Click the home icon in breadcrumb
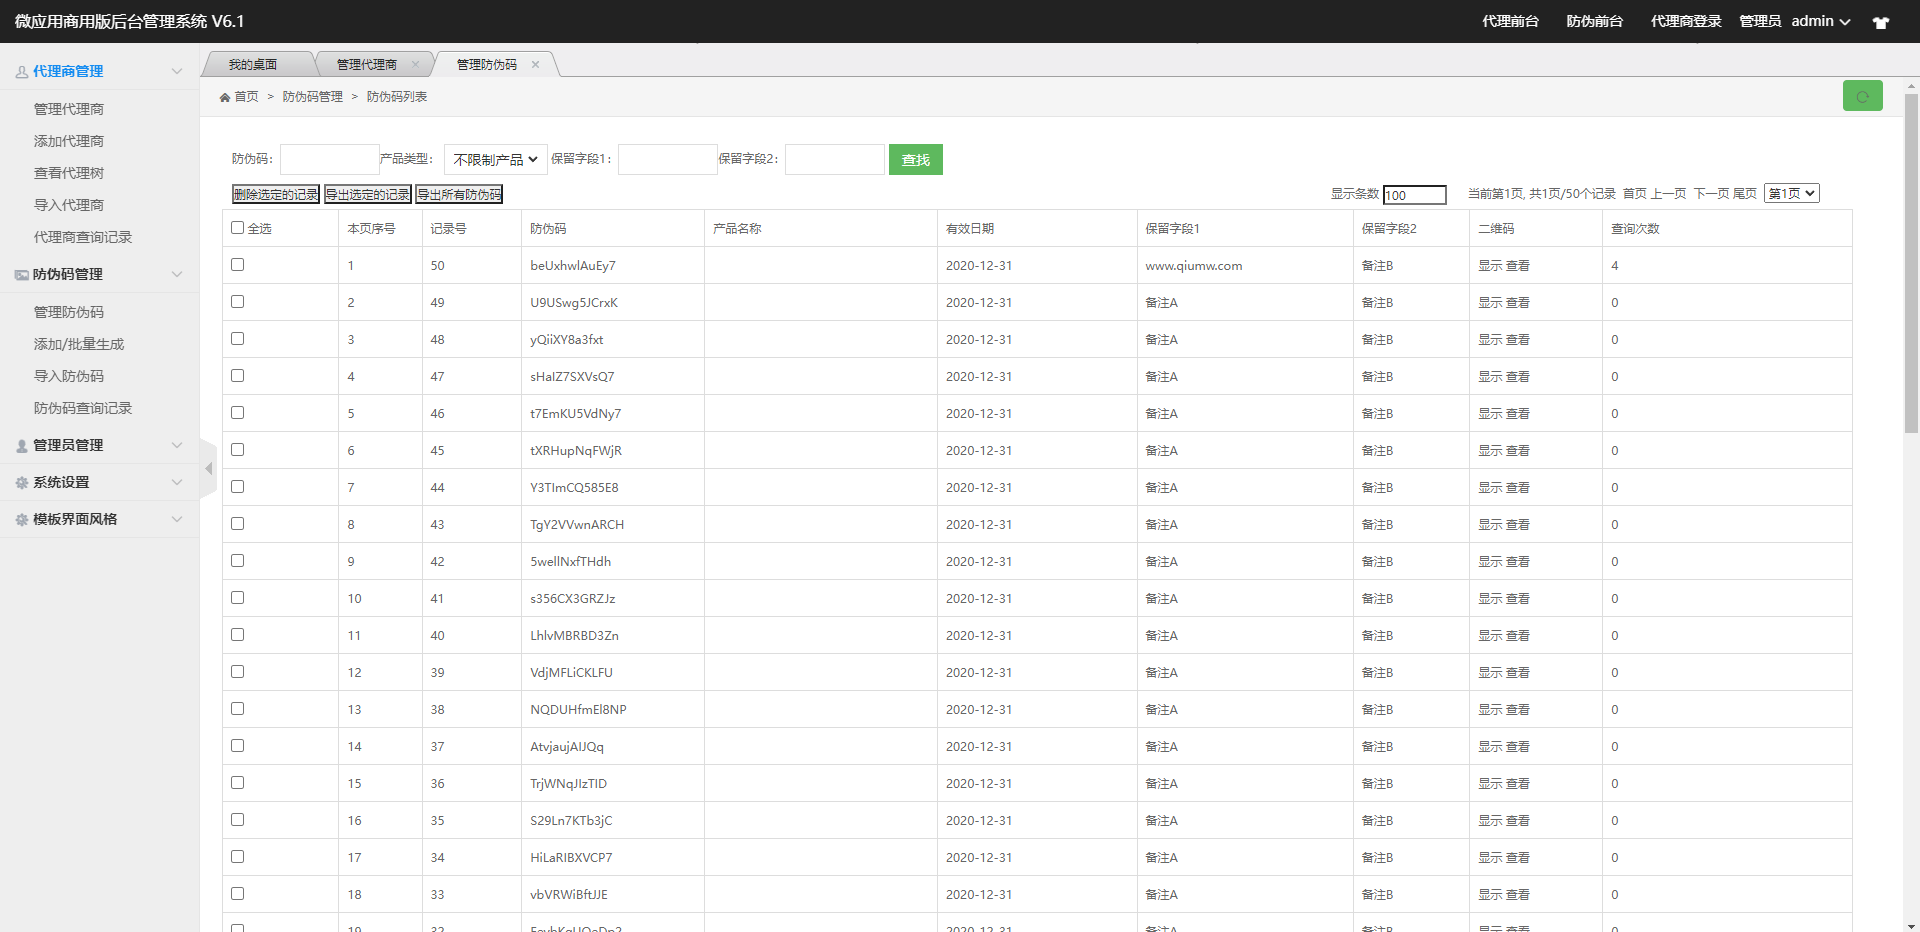Viewport: 1920px width, 932px height. tap(225, 97)
